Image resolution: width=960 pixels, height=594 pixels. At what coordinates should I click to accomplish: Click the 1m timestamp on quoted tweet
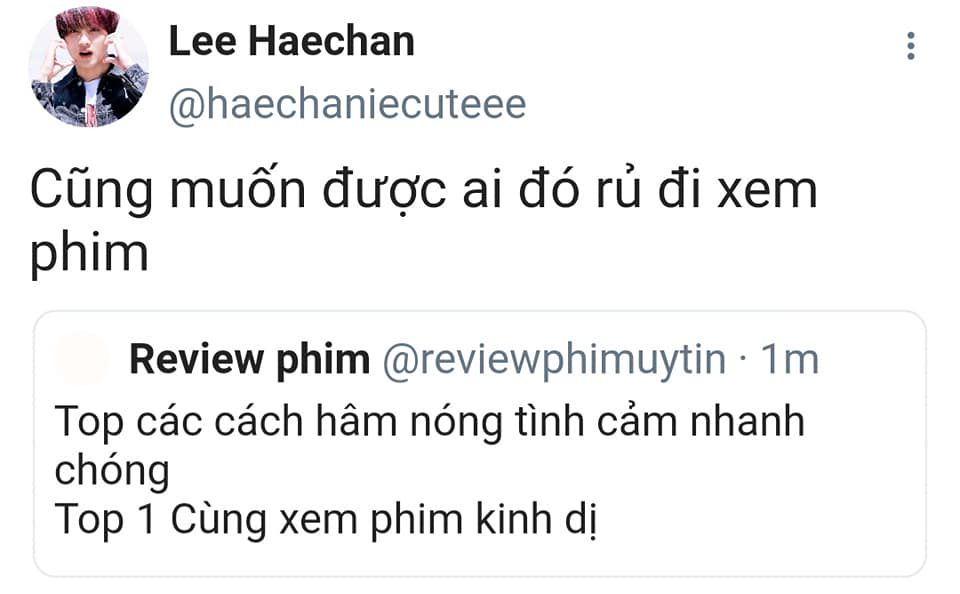[x=790, y=359]
